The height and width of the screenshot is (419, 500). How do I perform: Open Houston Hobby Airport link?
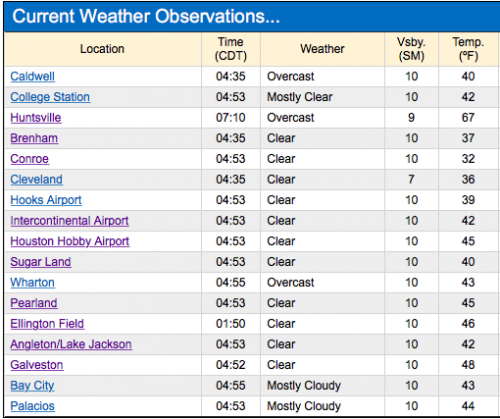[x=70, y=241]
